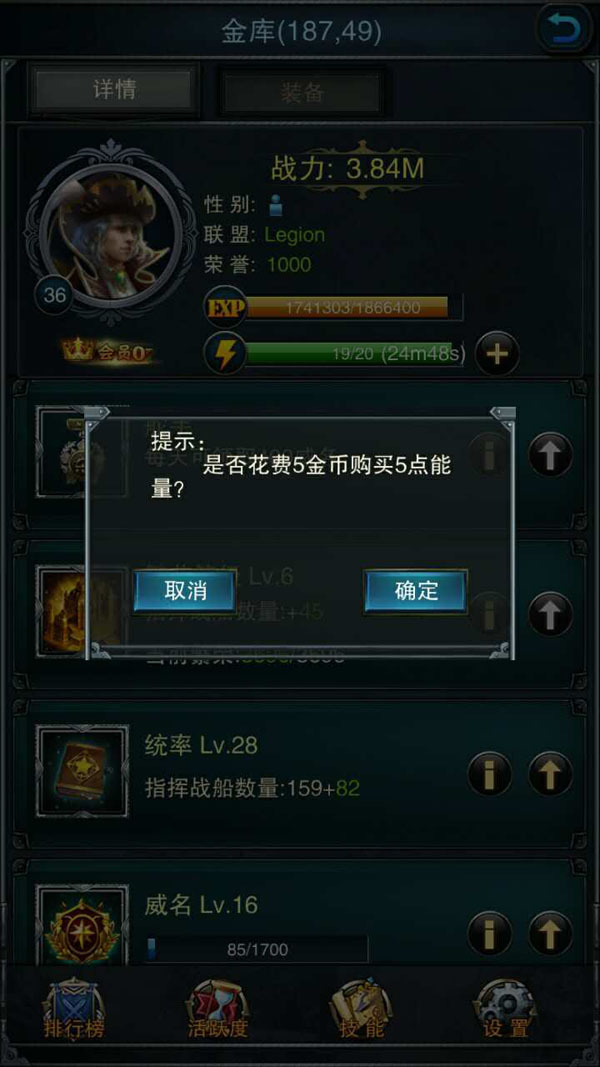Screen dimensions: 600x1067
Task: Open the 排行榜 rankings icon
Action: [x=74, y=1009]
